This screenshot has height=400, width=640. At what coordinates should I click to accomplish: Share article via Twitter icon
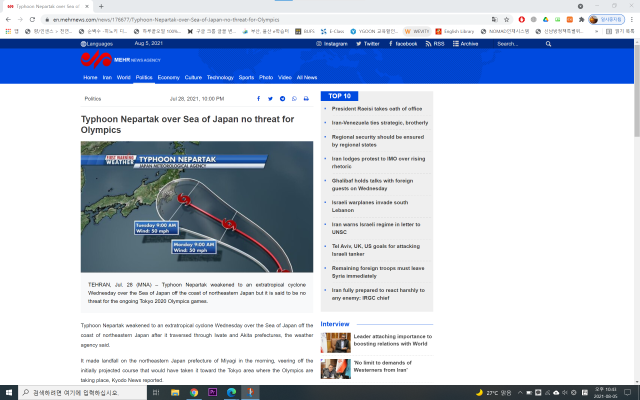[x=270, y=99]
